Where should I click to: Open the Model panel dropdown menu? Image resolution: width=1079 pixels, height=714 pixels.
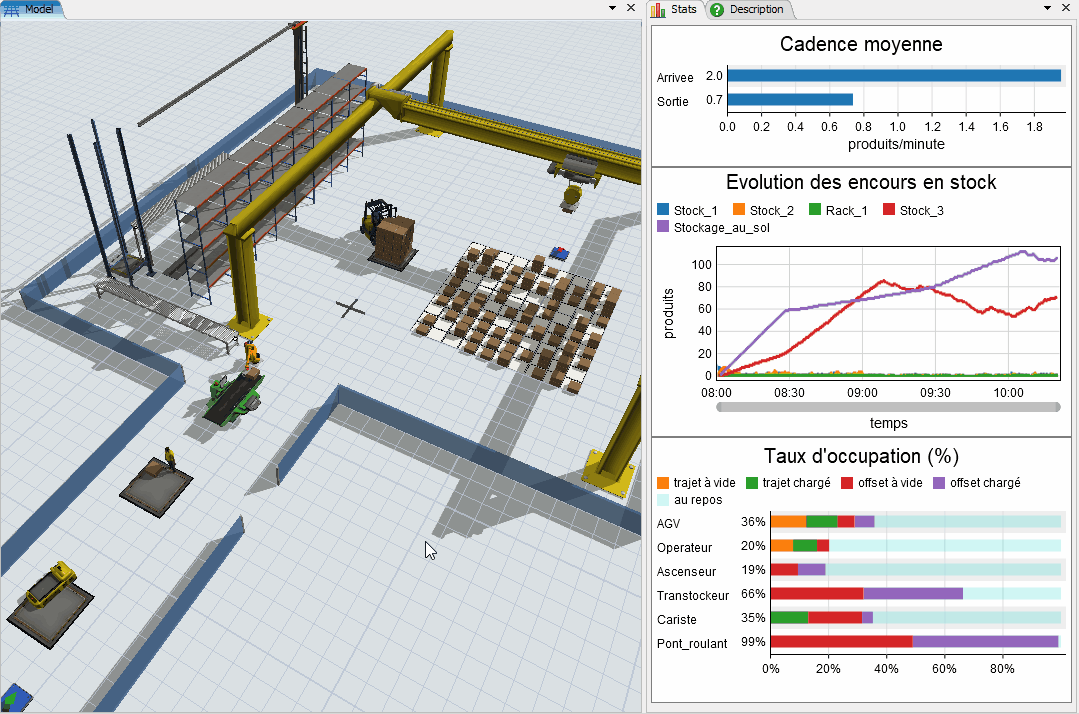click(611, 7)
